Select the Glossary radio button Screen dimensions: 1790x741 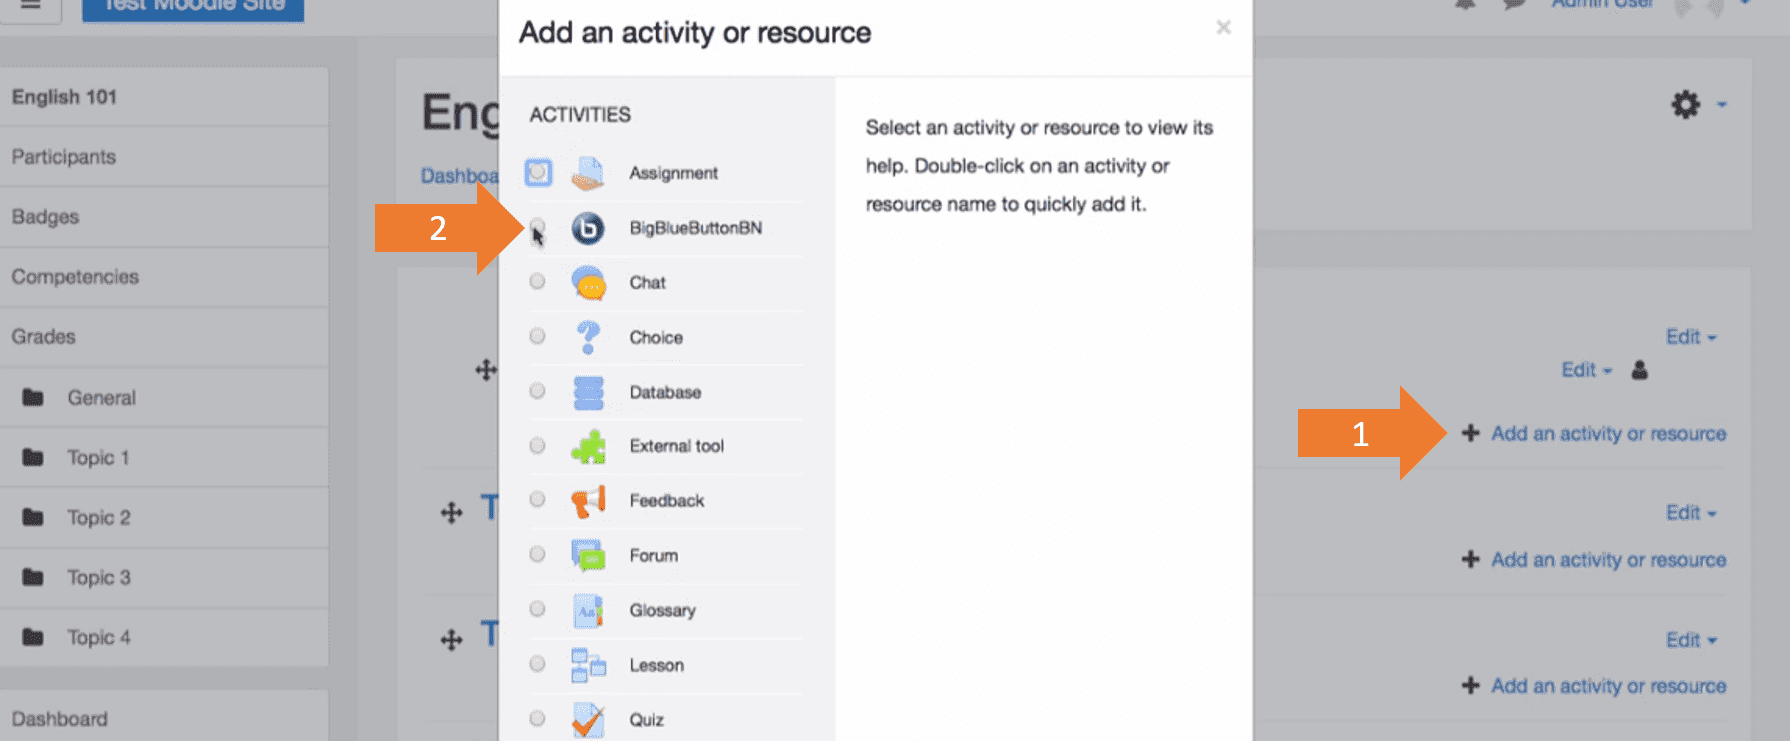click(537, 609)
